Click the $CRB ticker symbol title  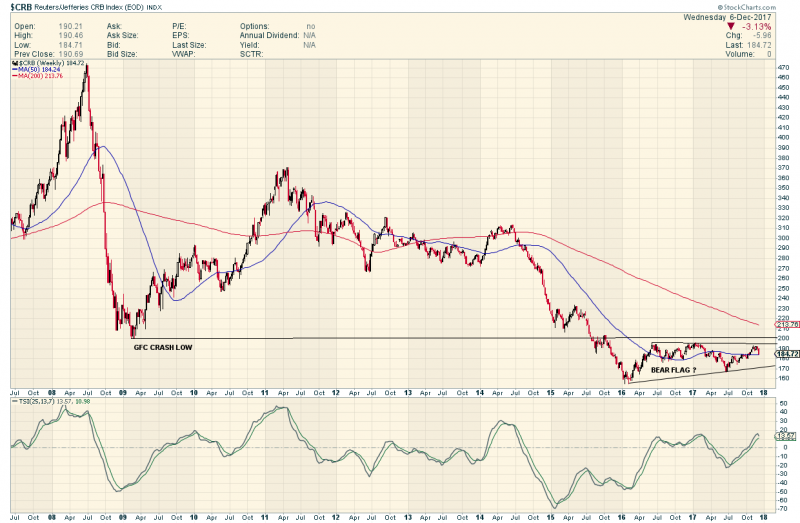21,7
